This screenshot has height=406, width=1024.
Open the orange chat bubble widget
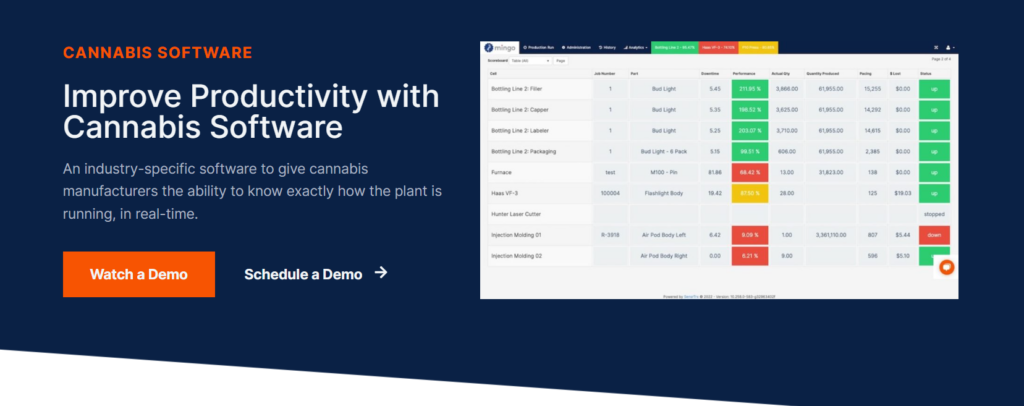click(x=946, y=267)
